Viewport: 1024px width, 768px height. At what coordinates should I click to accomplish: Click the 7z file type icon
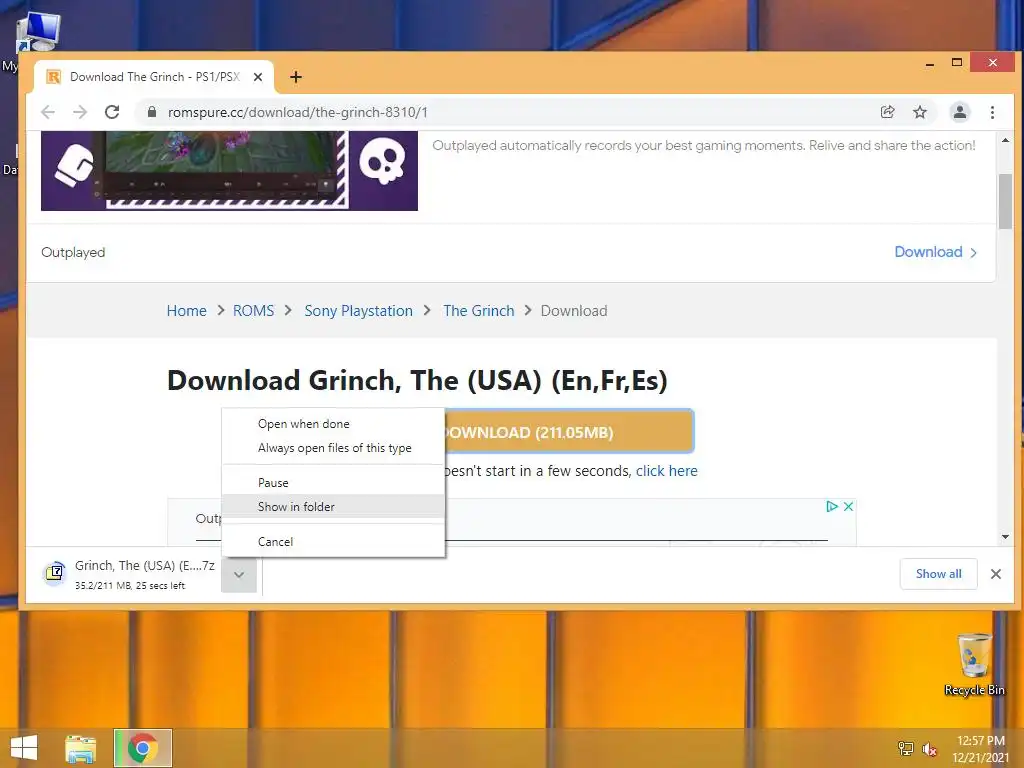55,573
